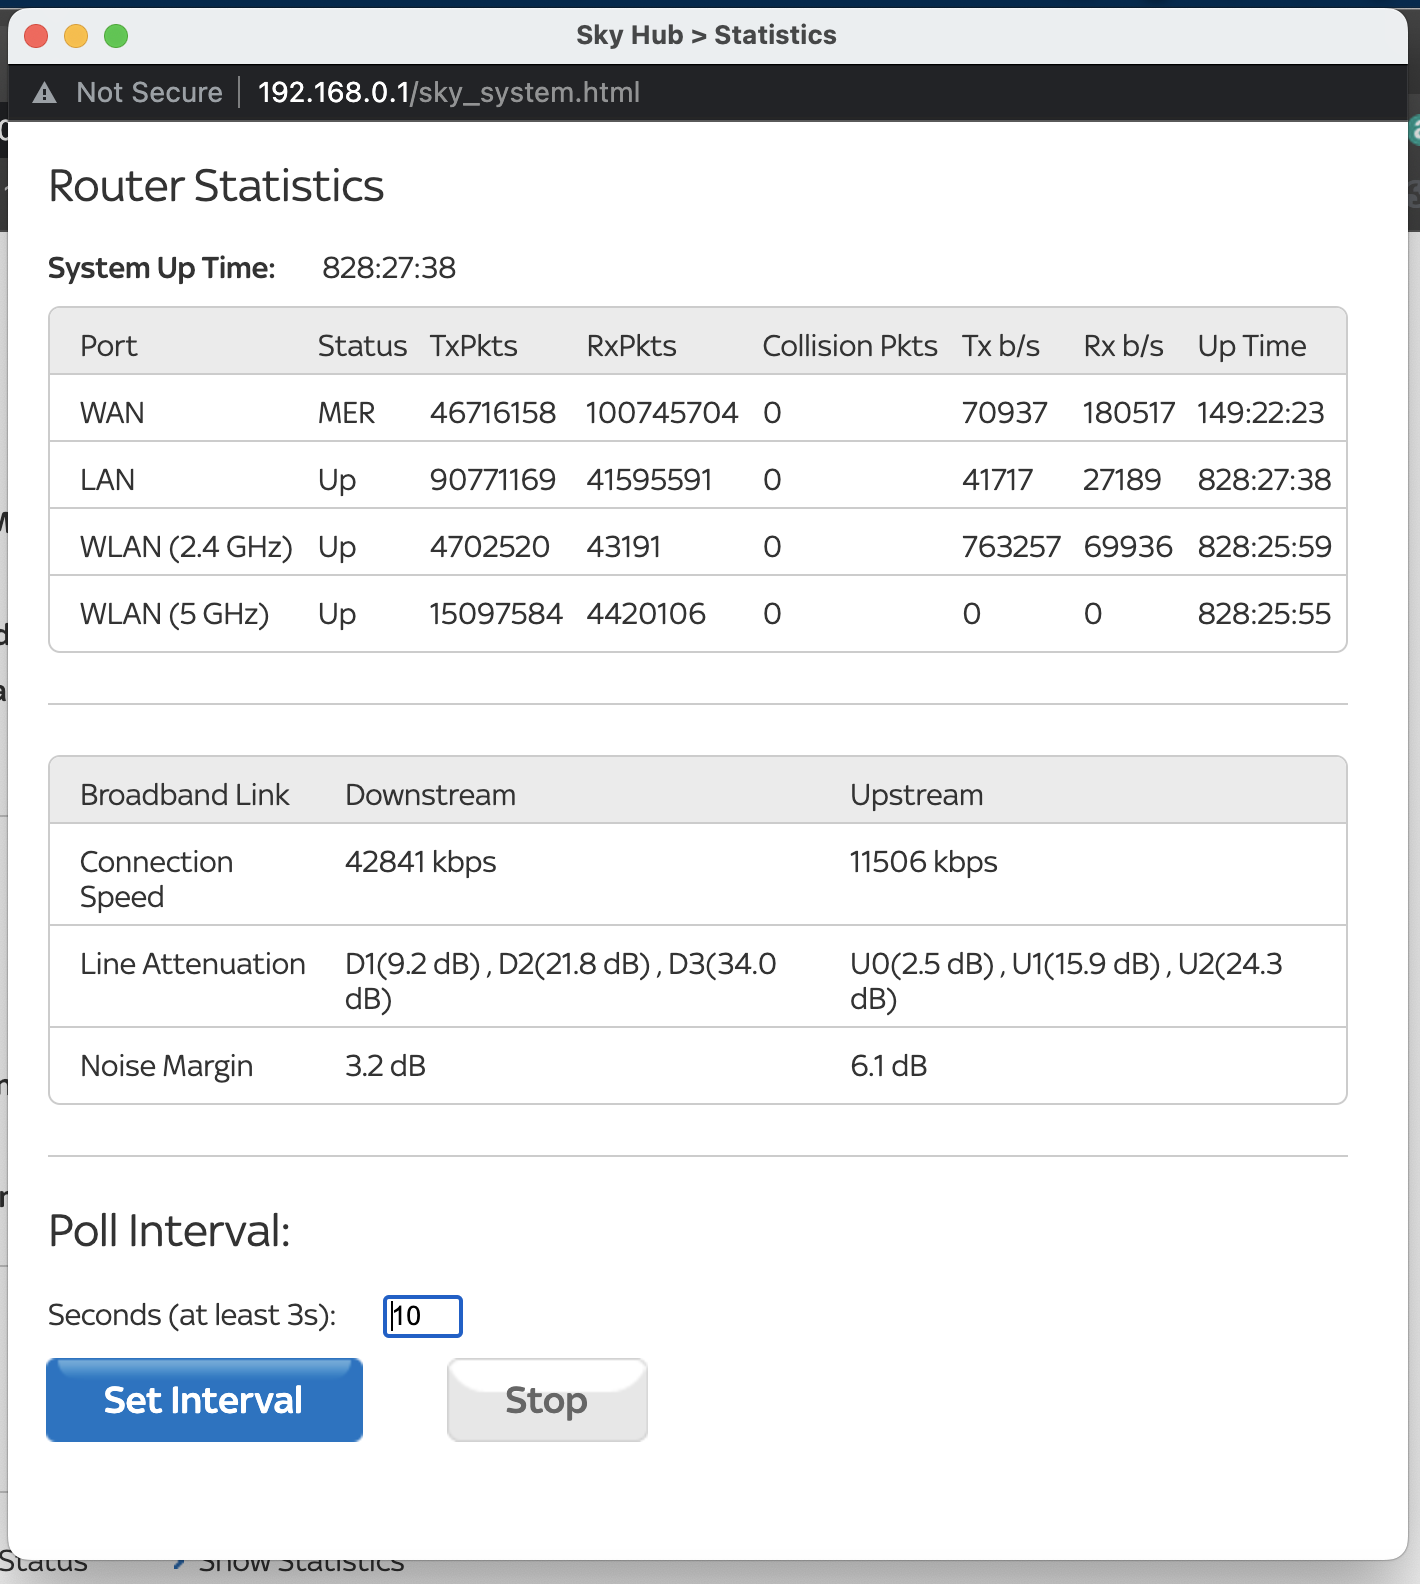Click the Set Interval button
The image size is (1420, 1584).
coord(204,1400)
